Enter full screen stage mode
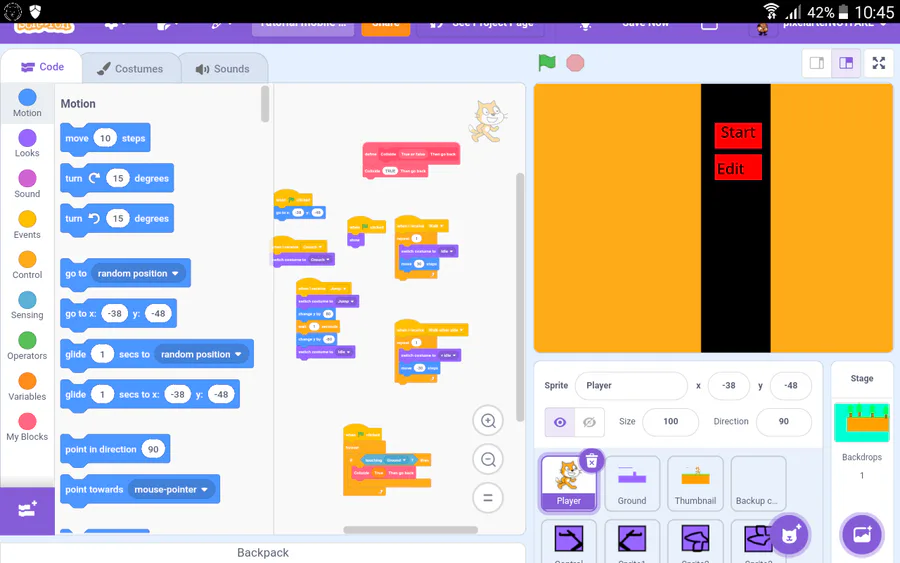 [x=879, y=63]
